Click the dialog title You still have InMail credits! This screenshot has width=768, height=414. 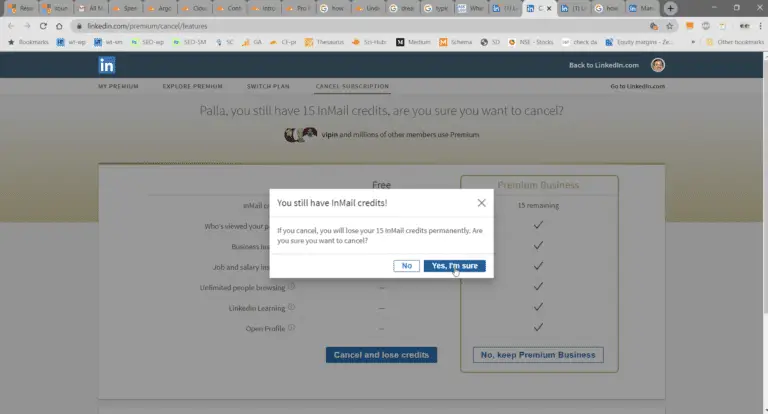click(332, 203)
